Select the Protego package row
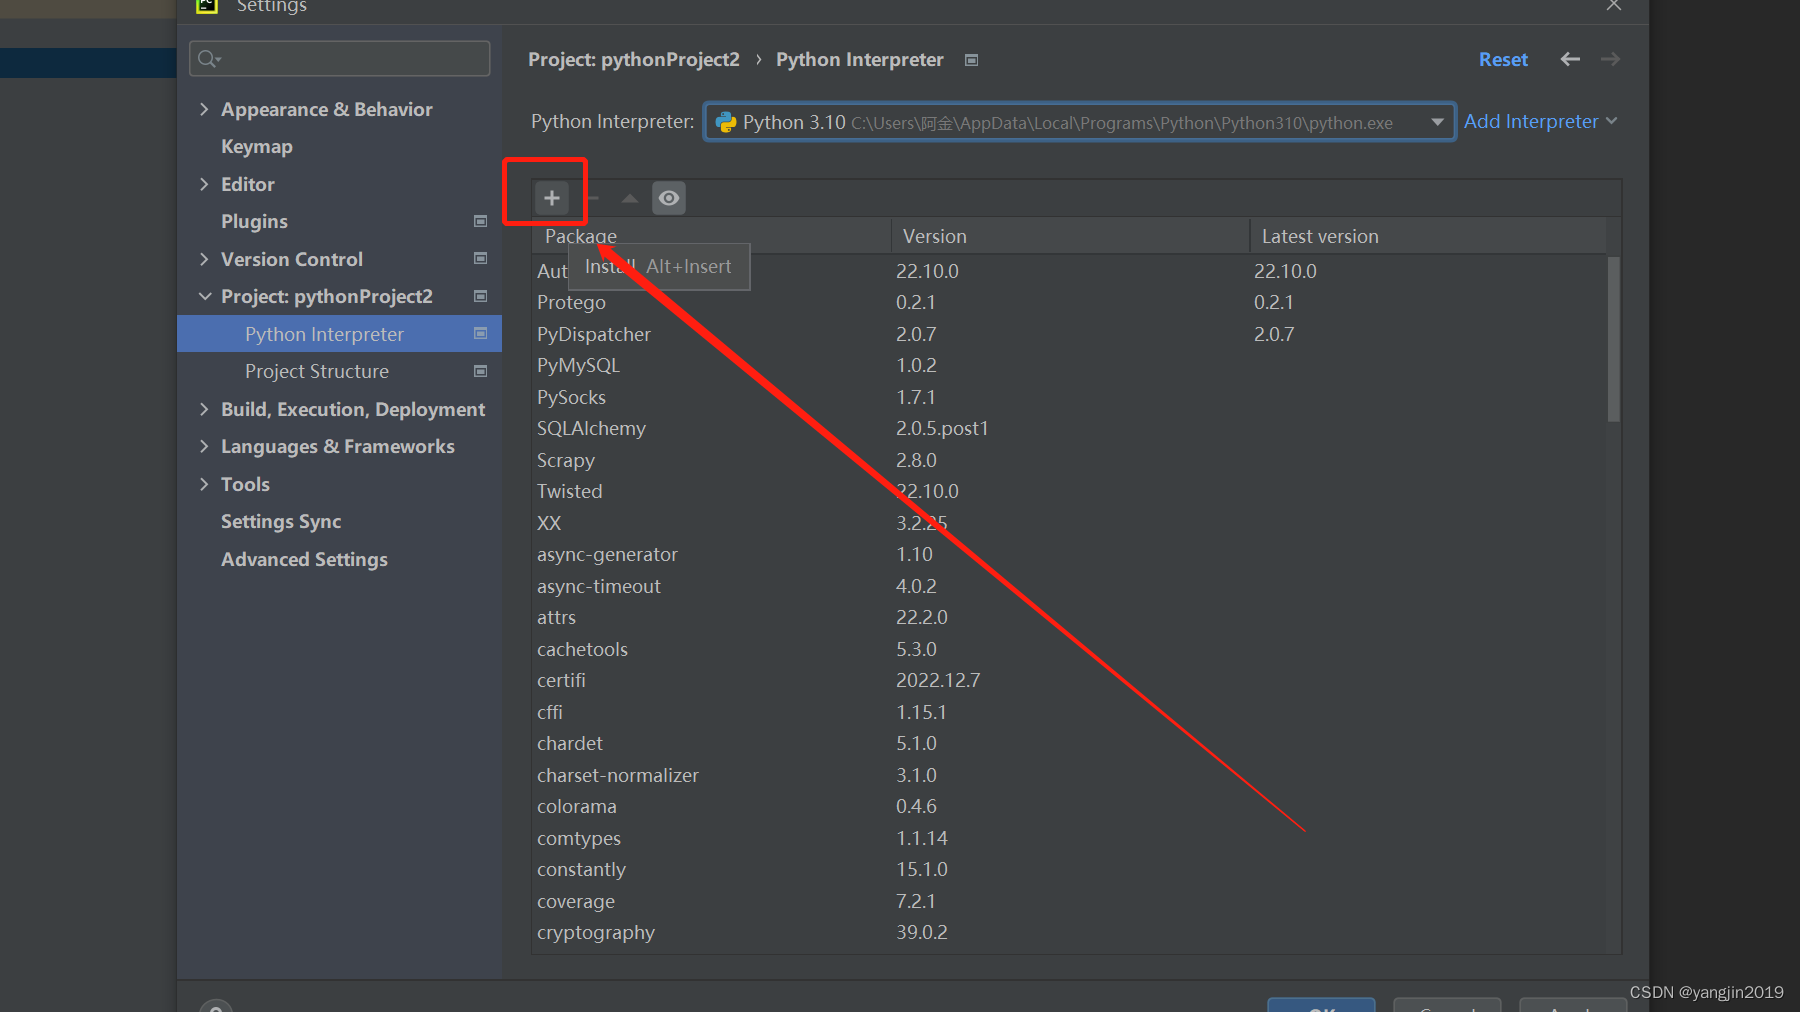Image resolution: width=1800 pixels, height=1012 pixels. (x=1069, y=302)
